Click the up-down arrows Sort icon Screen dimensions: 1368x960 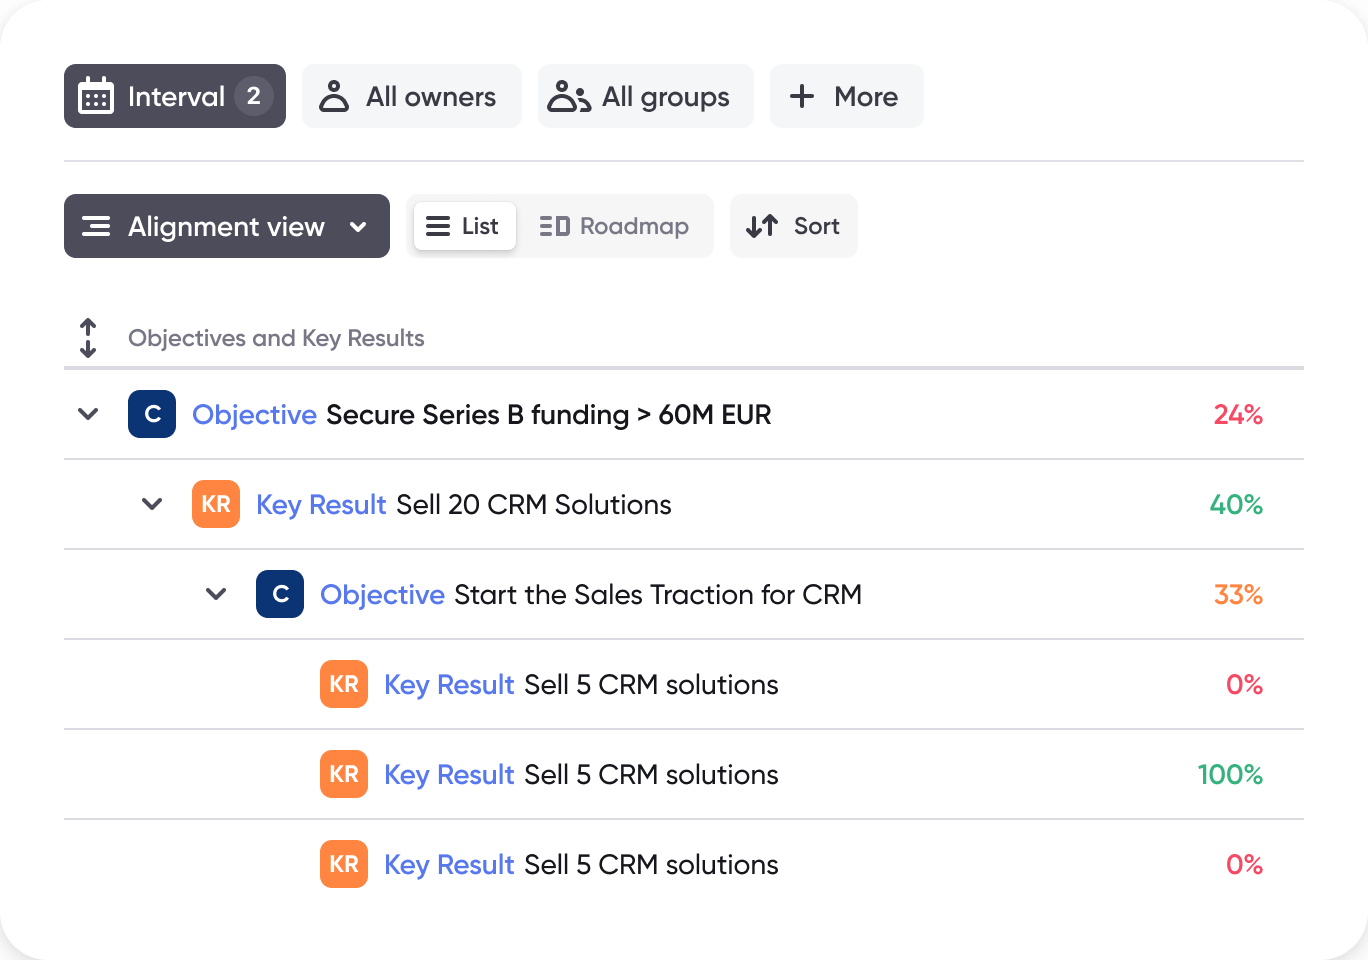(x=762, y=226)
